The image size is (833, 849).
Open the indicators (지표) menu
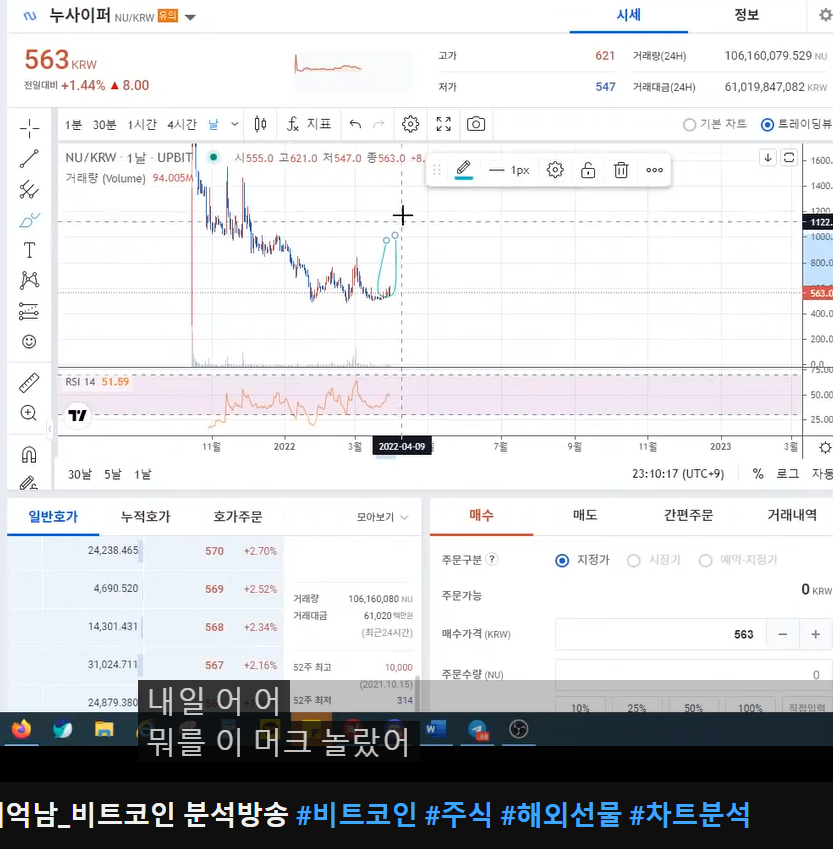pyautogui.click(x=309, y=124)
